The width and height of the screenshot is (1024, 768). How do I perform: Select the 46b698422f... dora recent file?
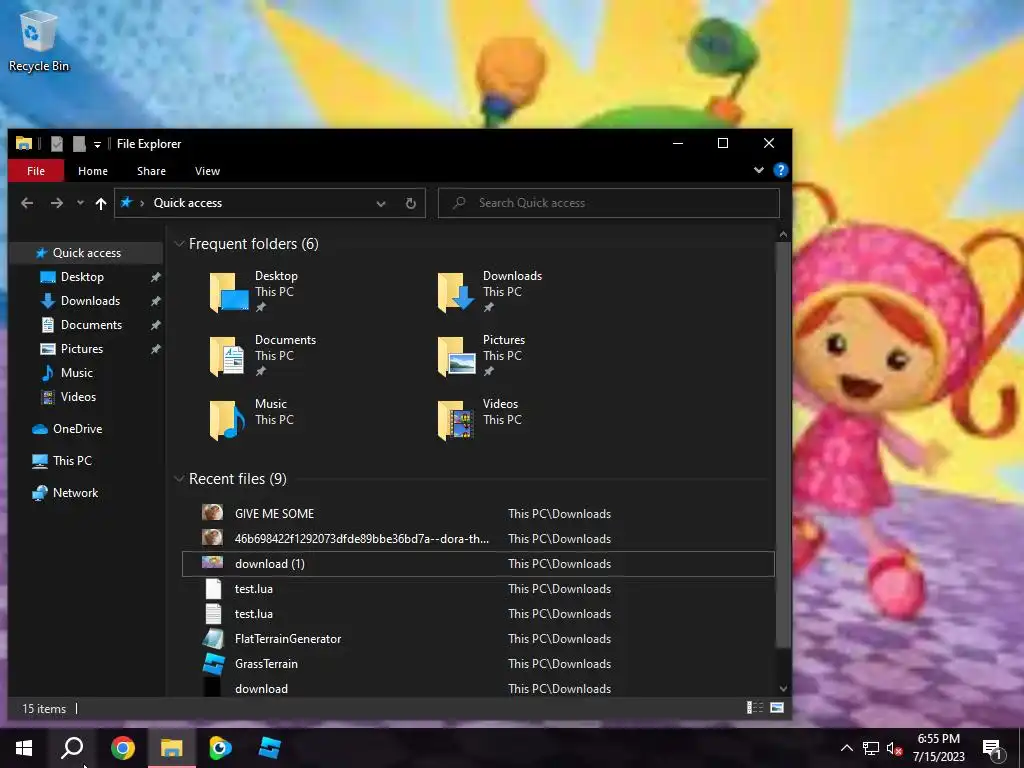click(x=478, y=539)
